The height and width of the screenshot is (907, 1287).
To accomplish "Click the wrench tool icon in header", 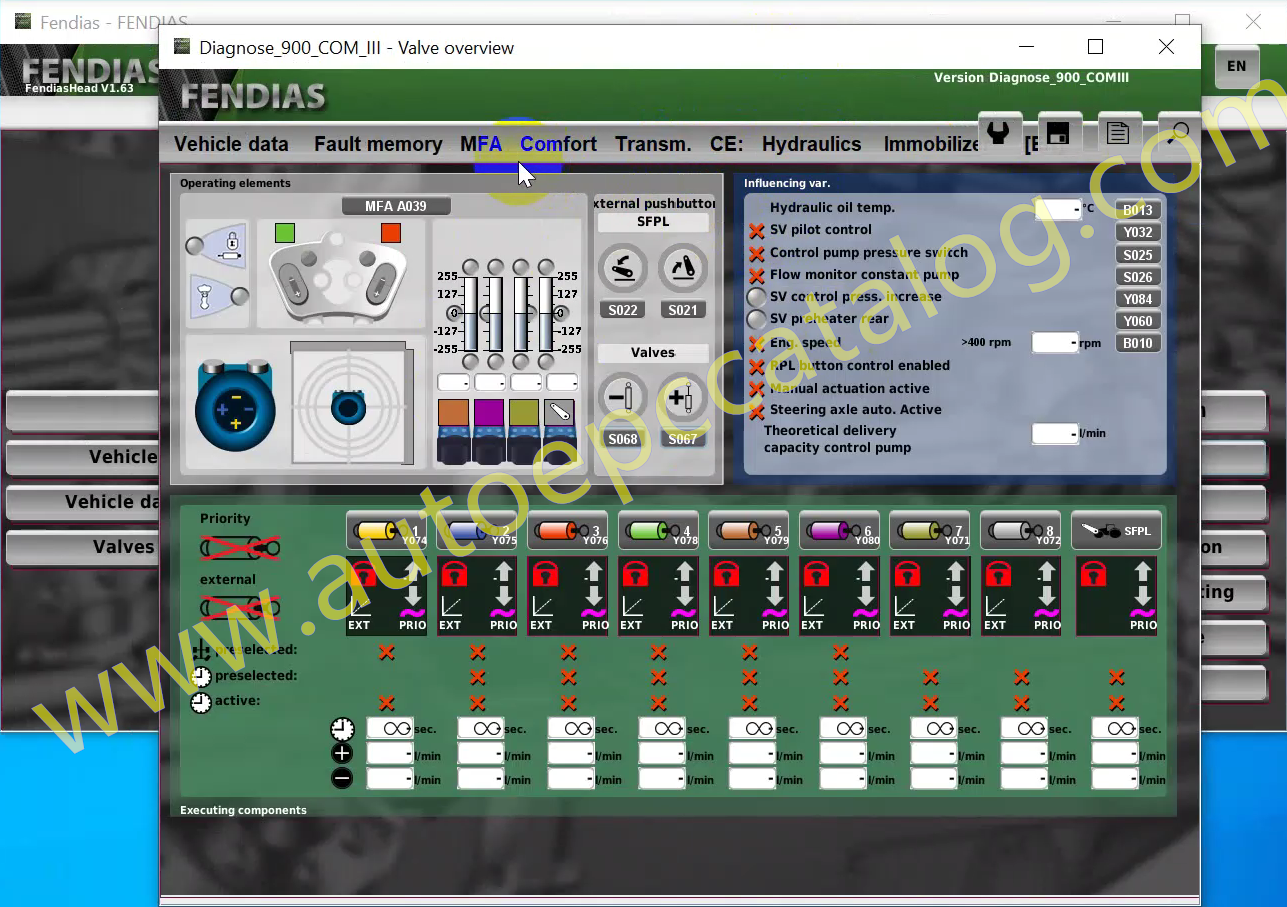I will (998, 132).
